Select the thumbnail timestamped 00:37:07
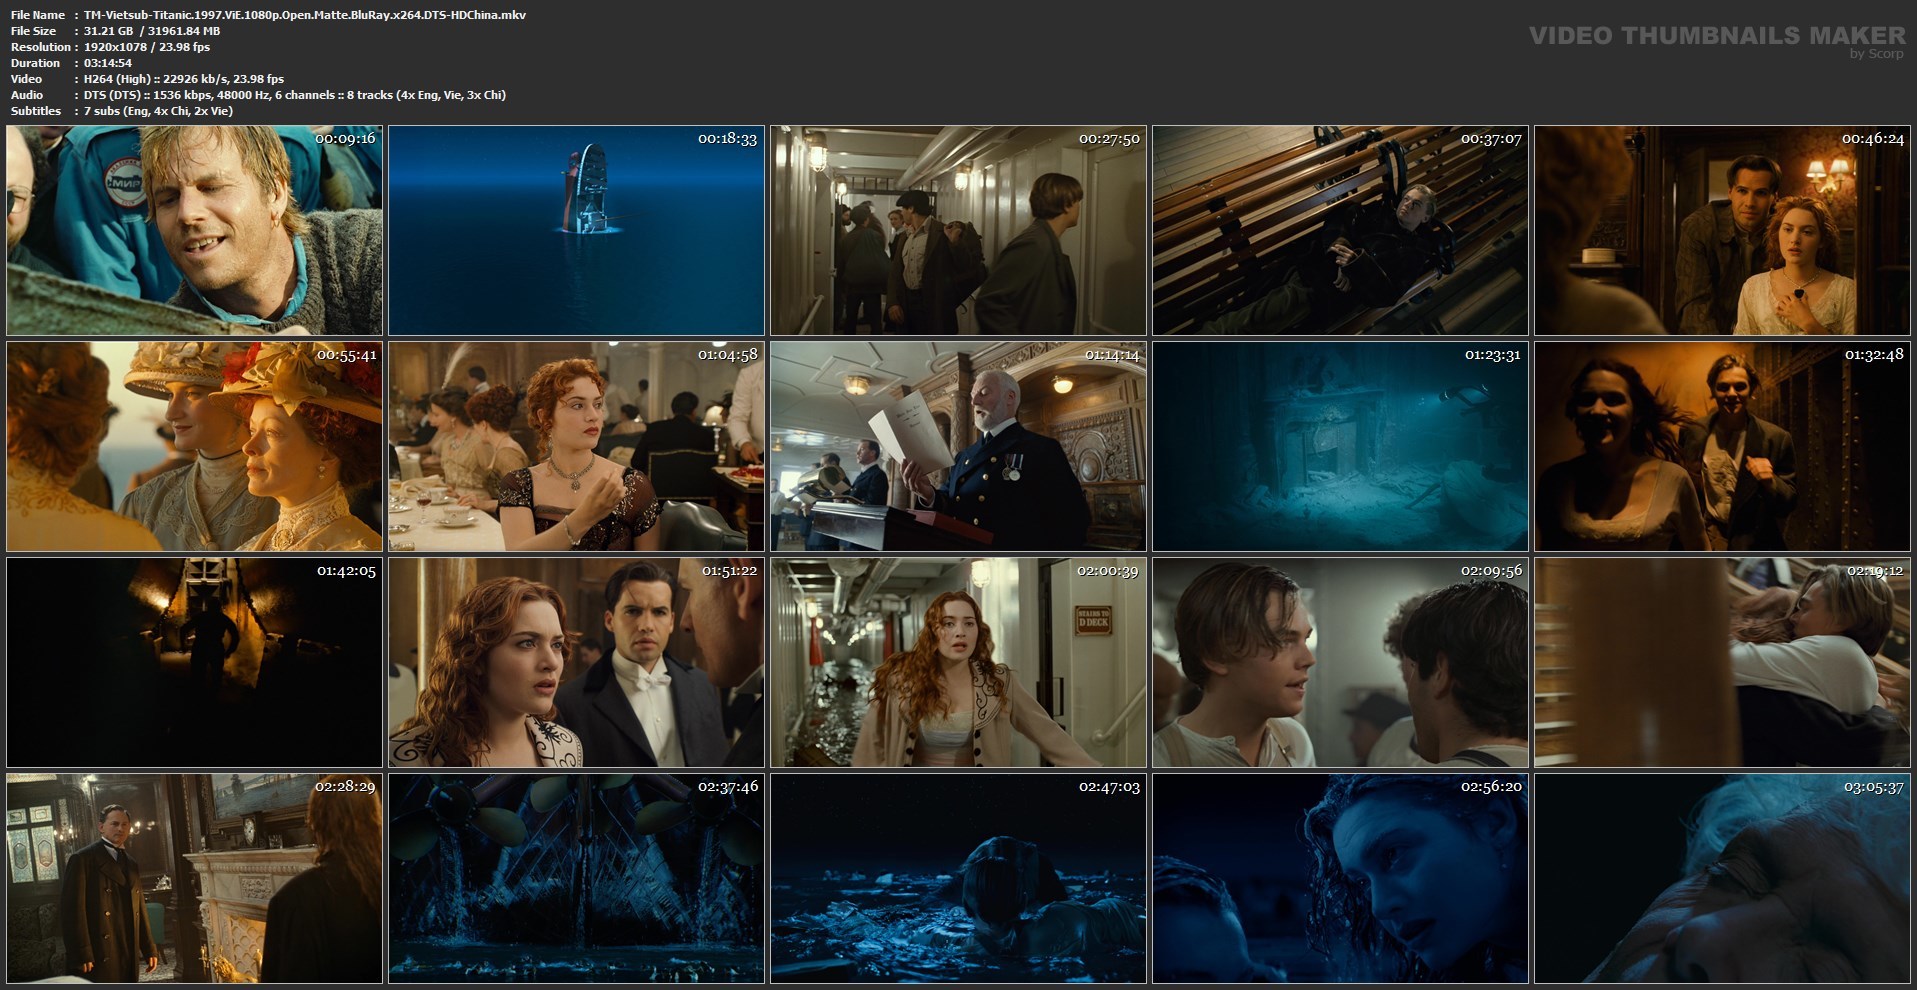Viewport: 1917px width, 990px height. click(1340, 230)
